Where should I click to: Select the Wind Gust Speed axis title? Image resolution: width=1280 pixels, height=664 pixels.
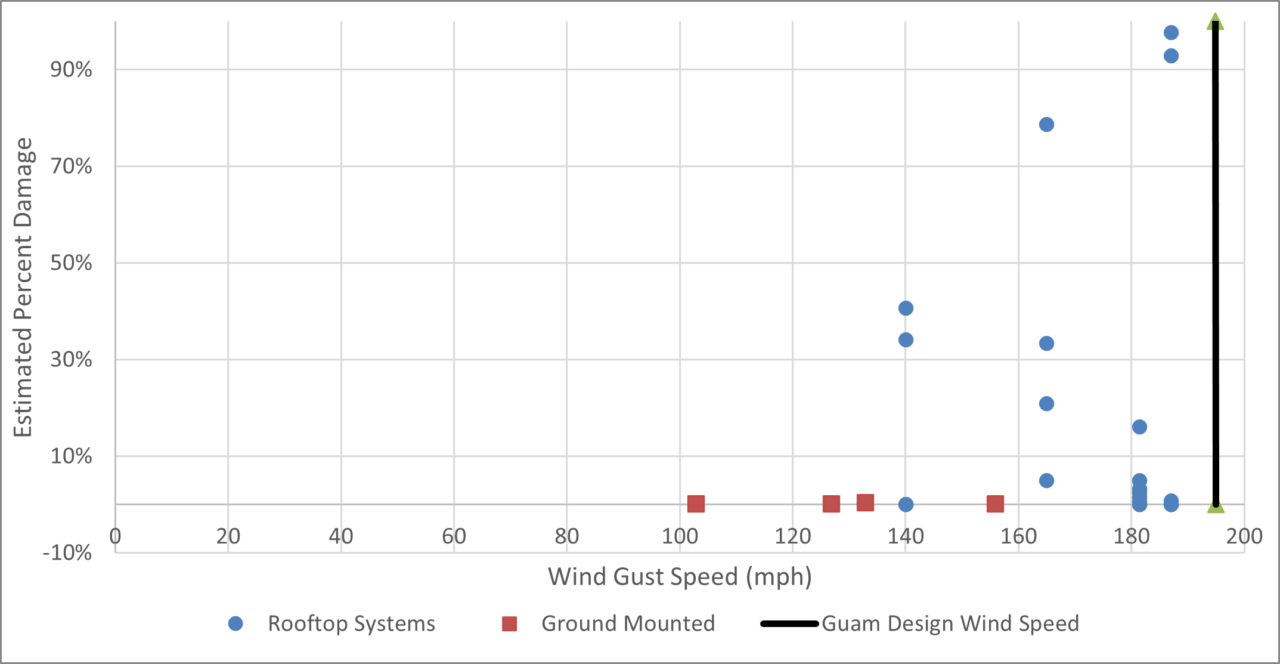(680, 577)
